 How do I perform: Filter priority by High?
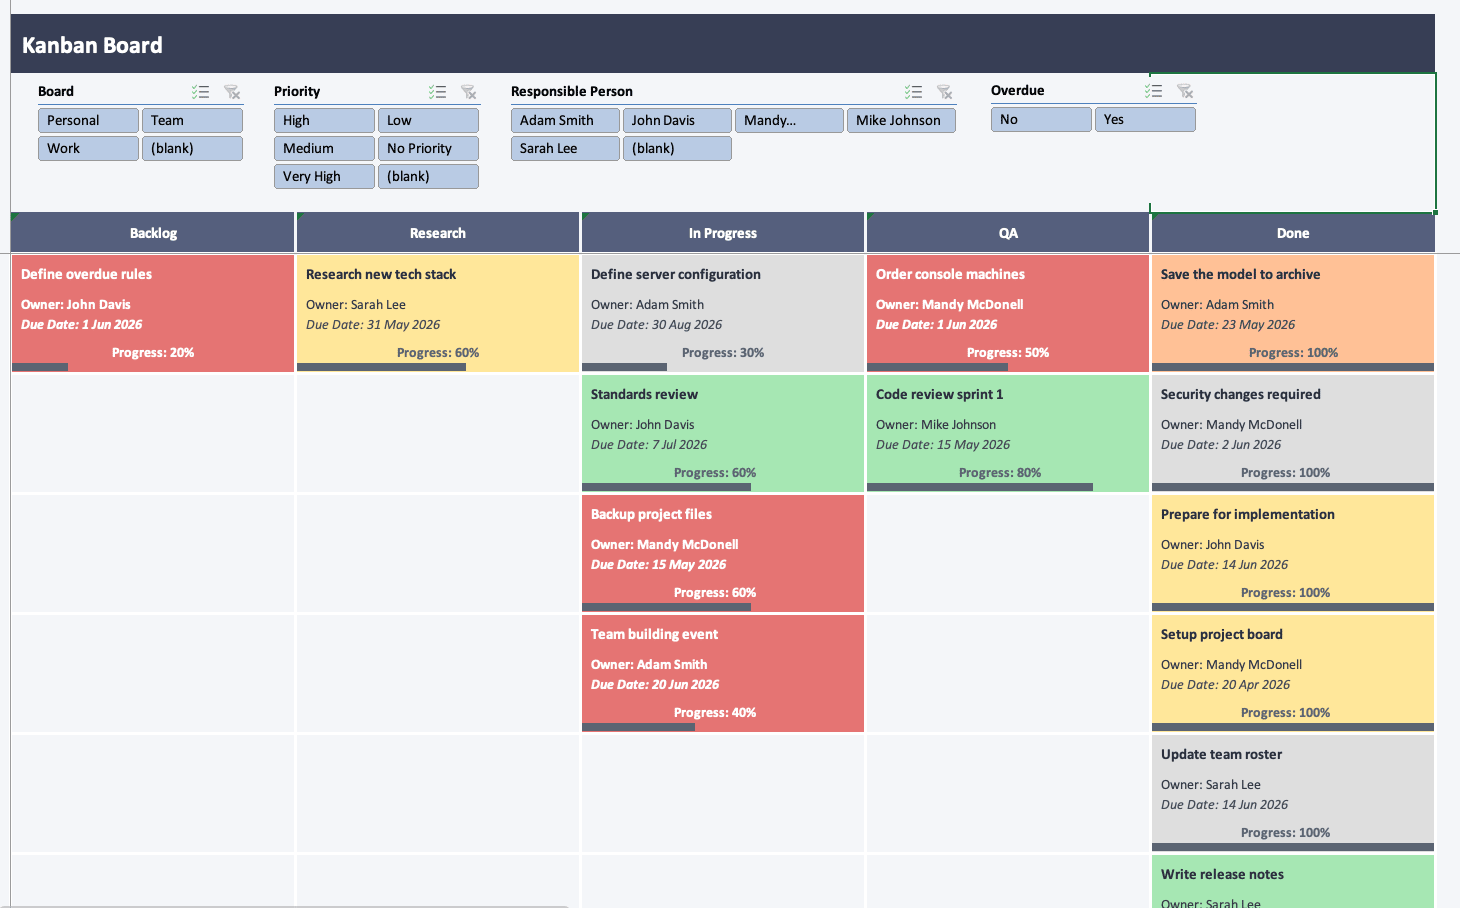[x=324, y=120]
